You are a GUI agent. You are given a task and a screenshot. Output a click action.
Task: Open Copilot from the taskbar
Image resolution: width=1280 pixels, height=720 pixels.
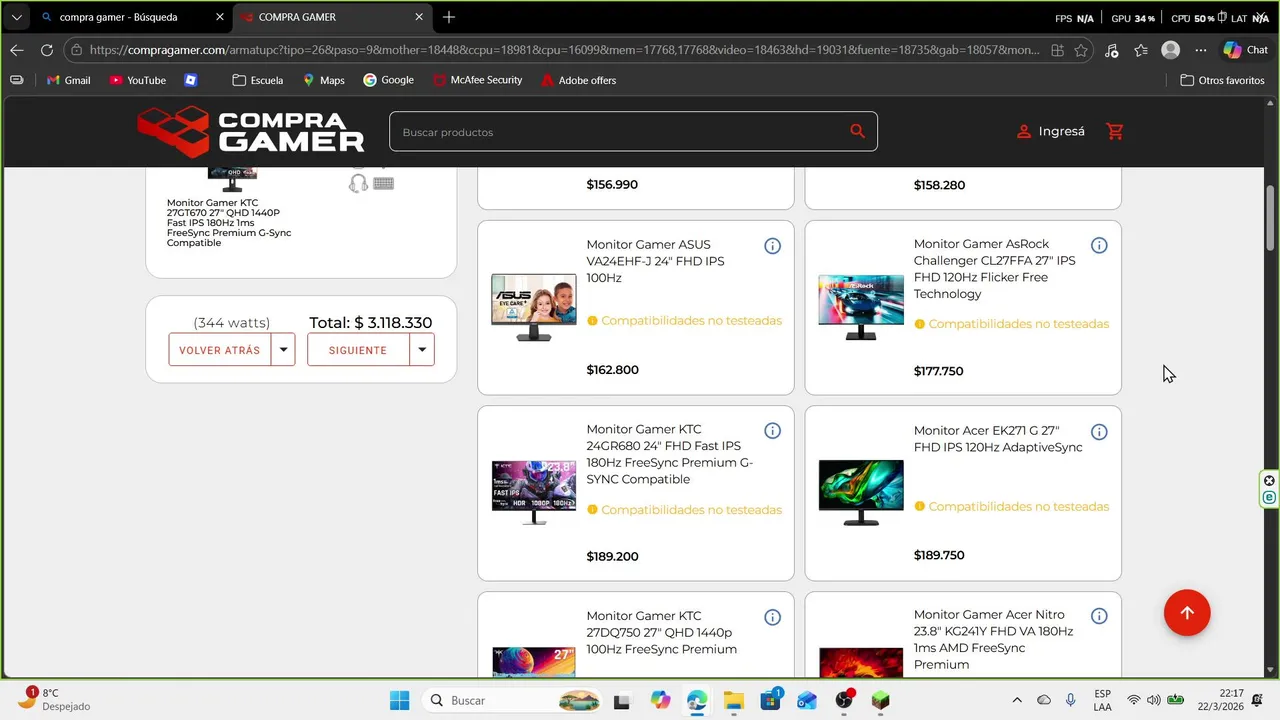[x=660, y=700]
